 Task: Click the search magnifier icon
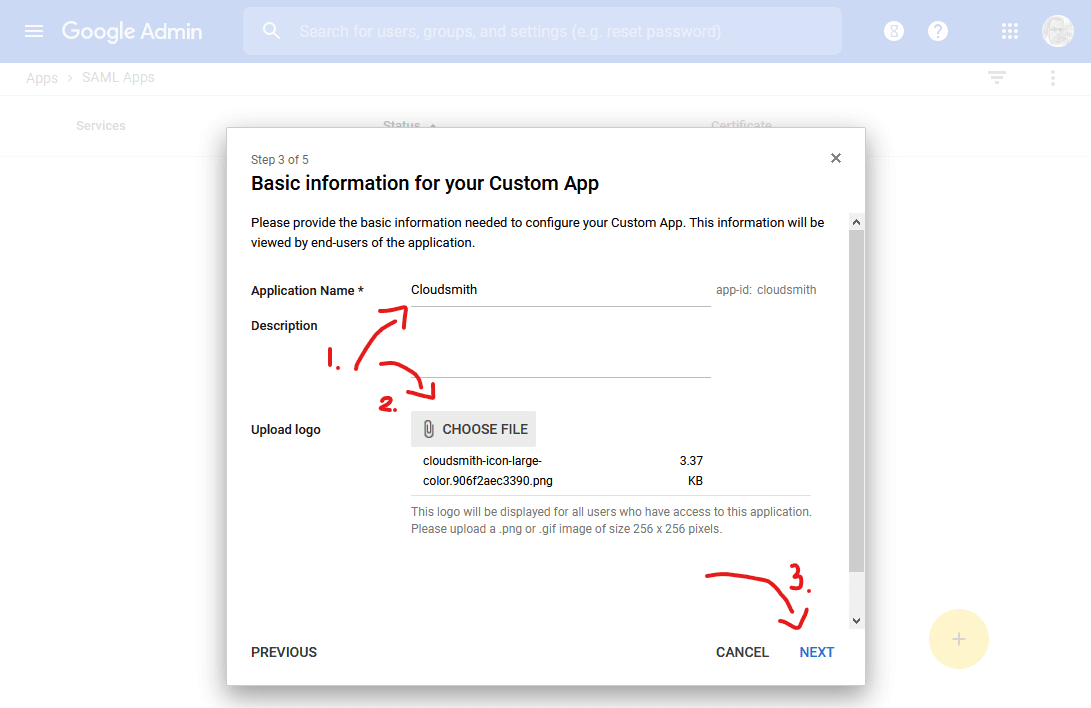pos(271,31)
